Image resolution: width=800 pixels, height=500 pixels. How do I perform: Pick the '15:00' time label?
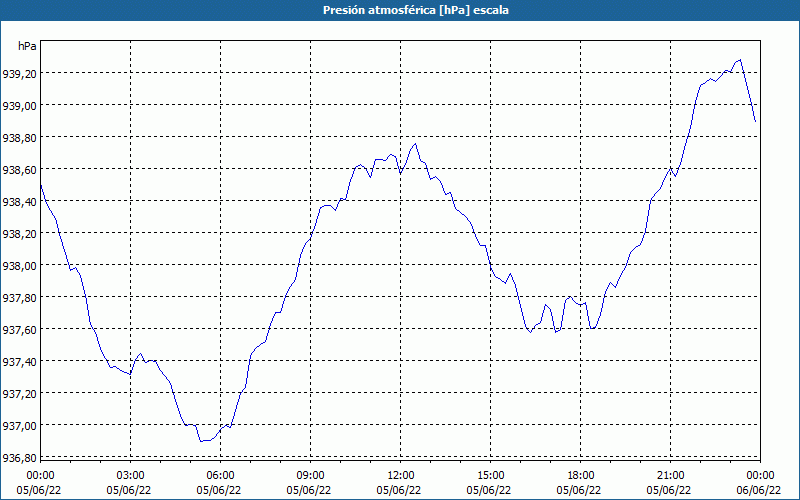coord(491,476)
